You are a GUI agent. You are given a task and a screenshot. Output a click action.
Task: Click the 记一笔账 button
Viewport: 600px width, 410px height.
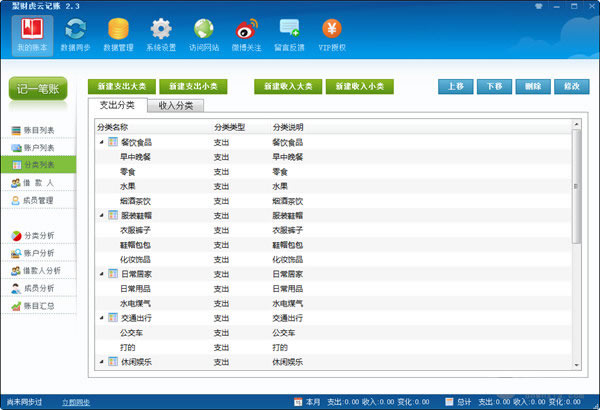tap(38, 89)
